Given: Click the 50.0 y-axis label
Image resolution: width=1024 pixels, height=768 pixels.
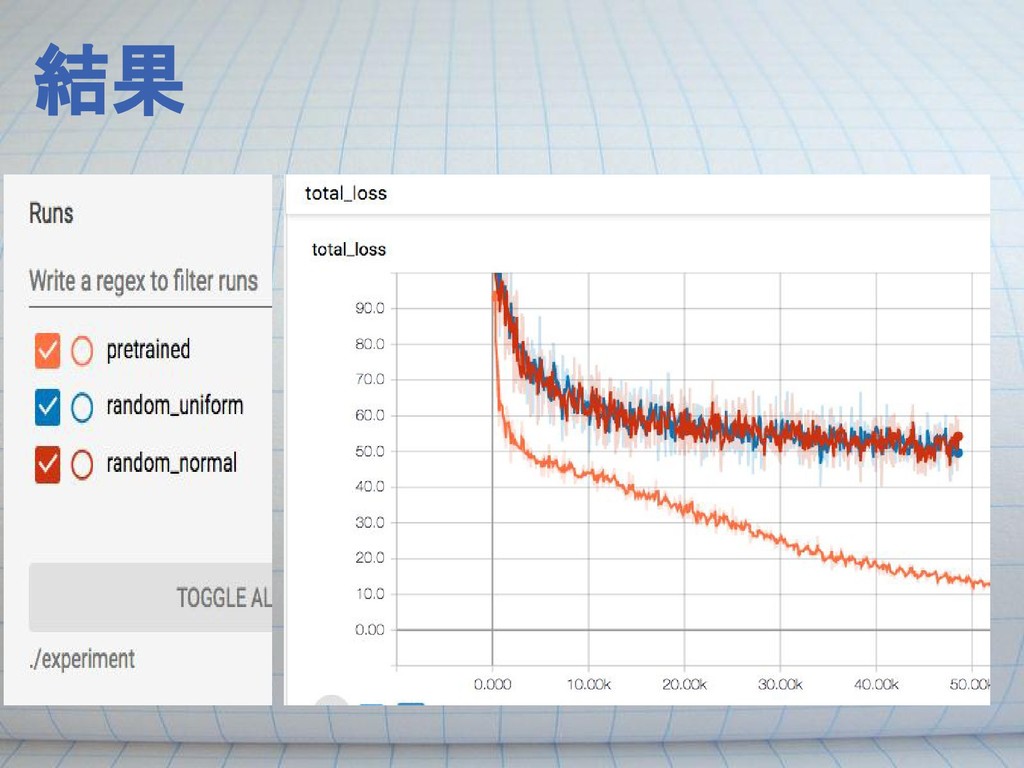Looking at the screenshot, I should (370, 451).
